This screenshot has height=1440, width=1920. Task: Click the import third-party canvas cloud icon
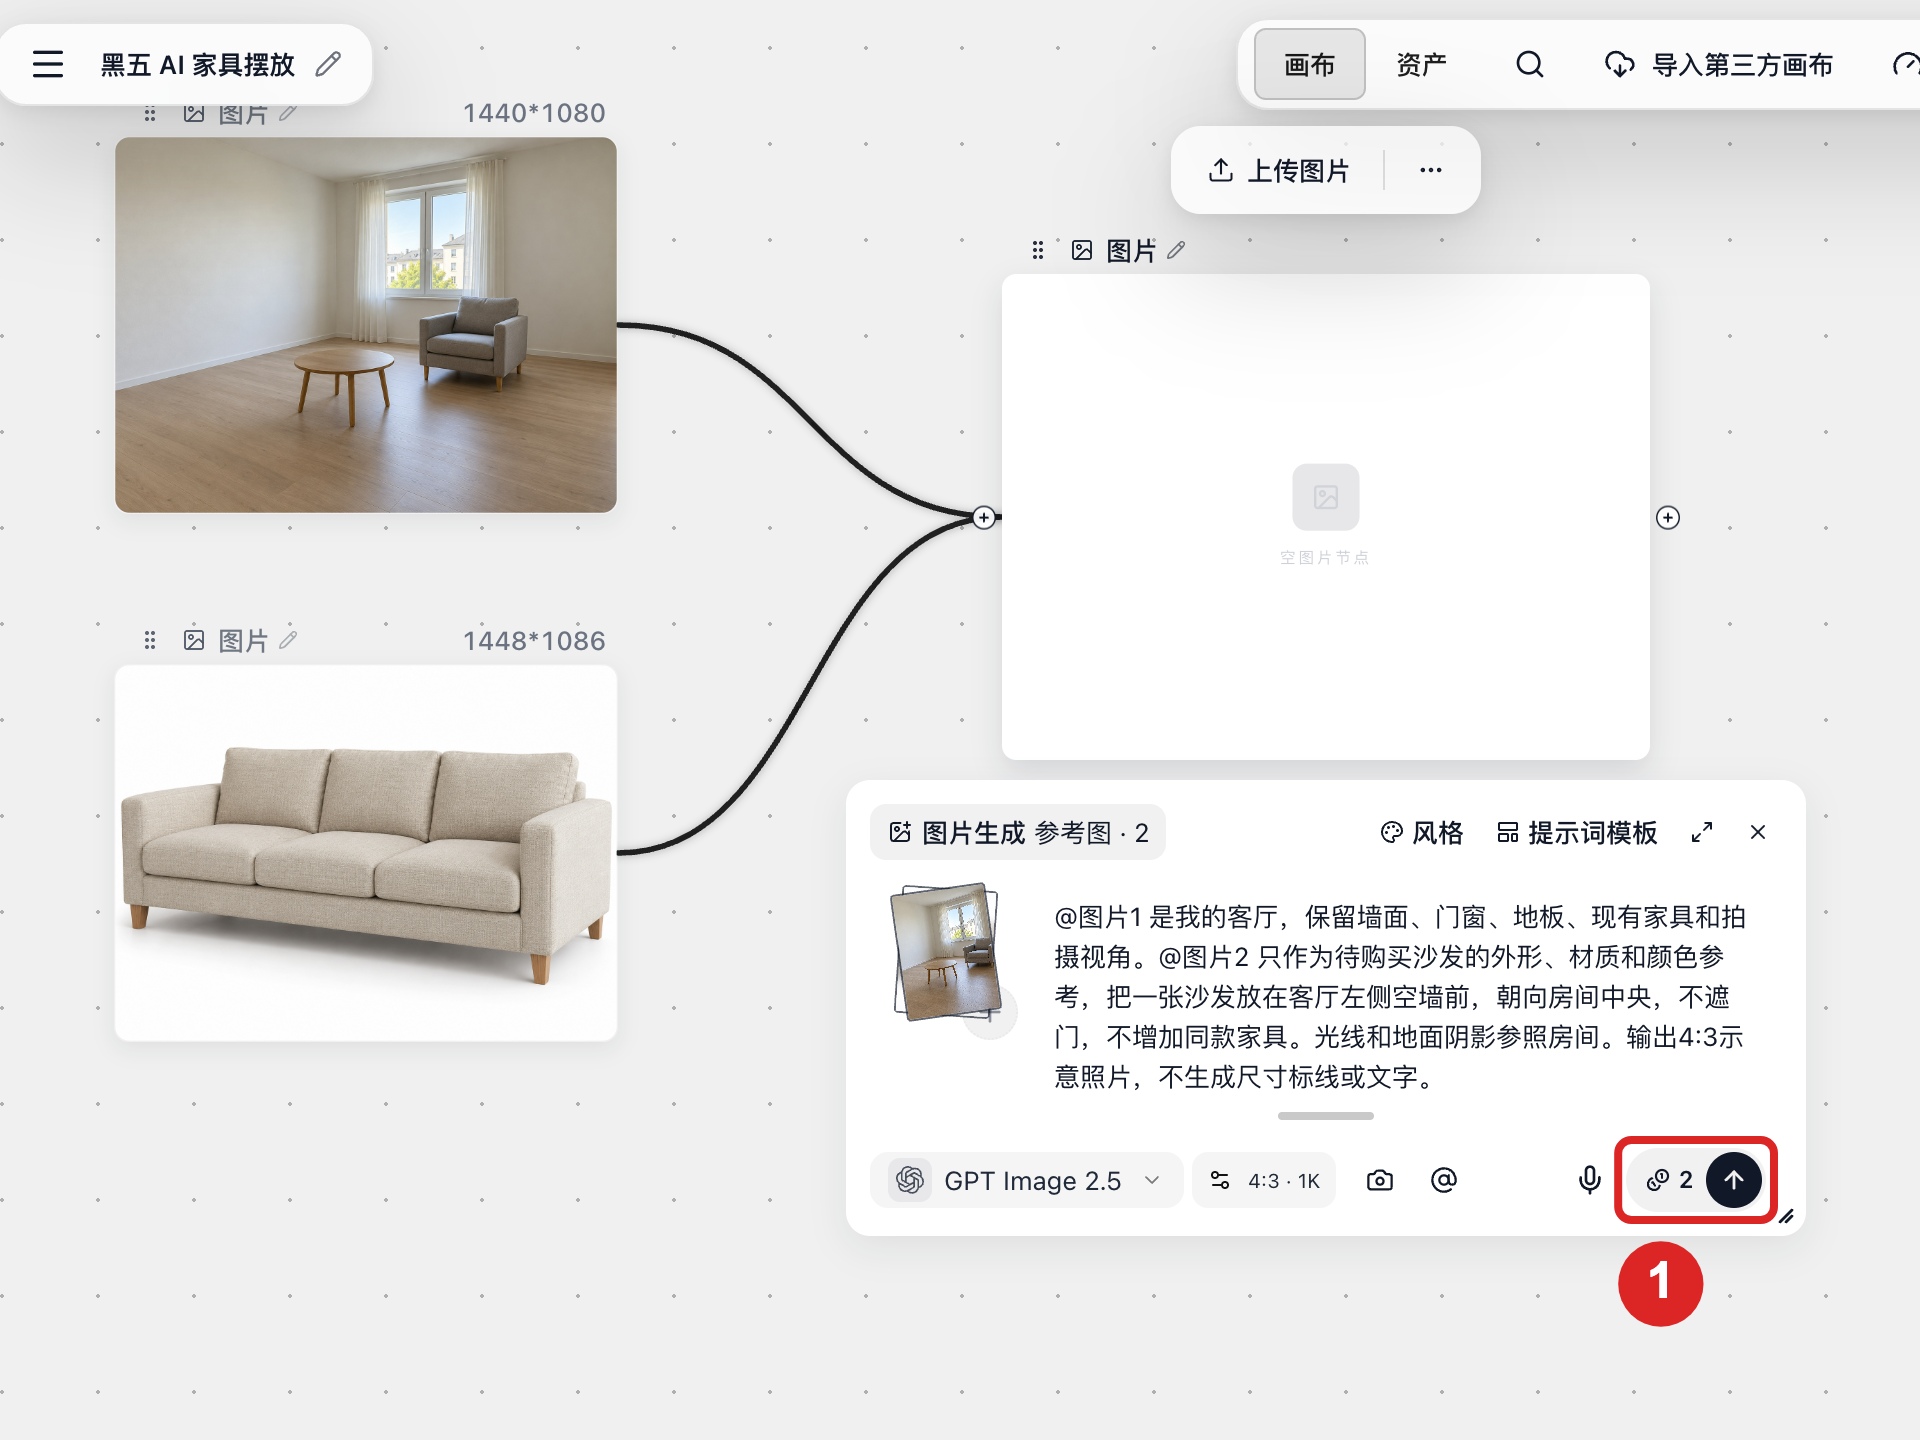(1619, 65)
